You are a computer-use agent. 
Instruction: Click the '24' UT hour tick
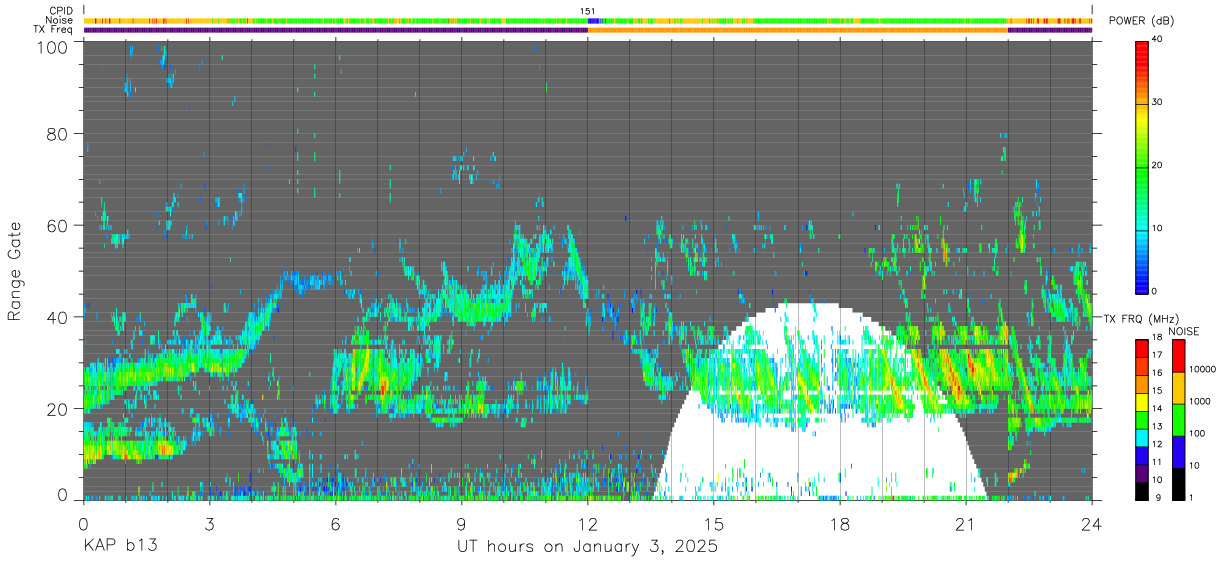tap(1092, 523)
